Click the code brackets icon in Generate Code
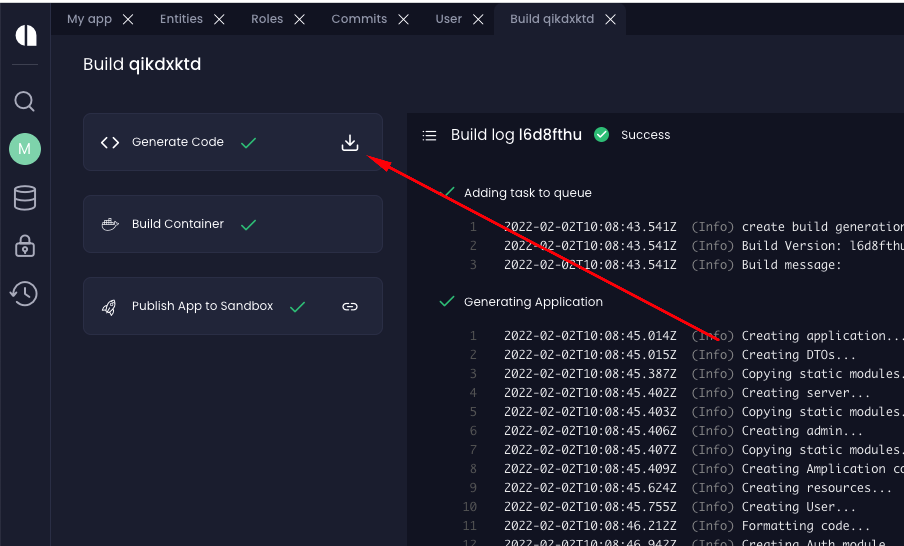This screenshot has width=904, height=546. click(x=110, y=142)
